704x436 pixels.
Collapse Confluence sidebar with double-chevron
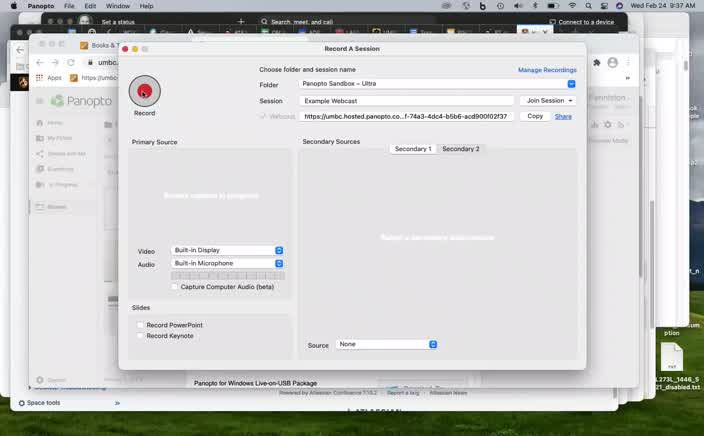(x=117, y=403)
